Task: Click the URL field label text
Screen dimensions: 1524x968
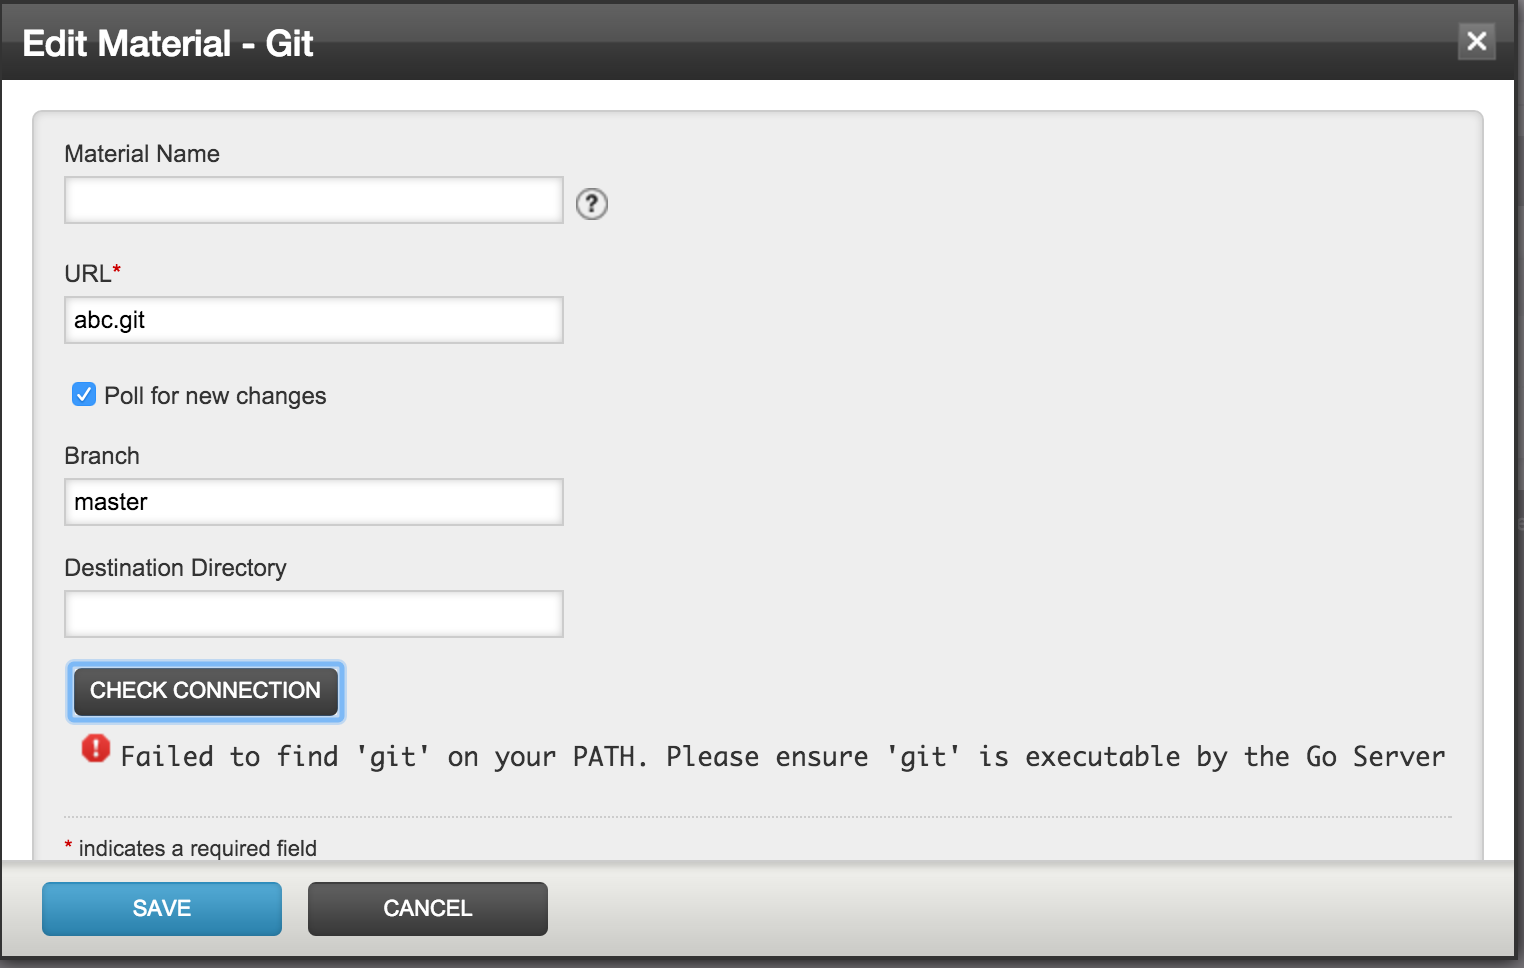Action: coord(87,274)
